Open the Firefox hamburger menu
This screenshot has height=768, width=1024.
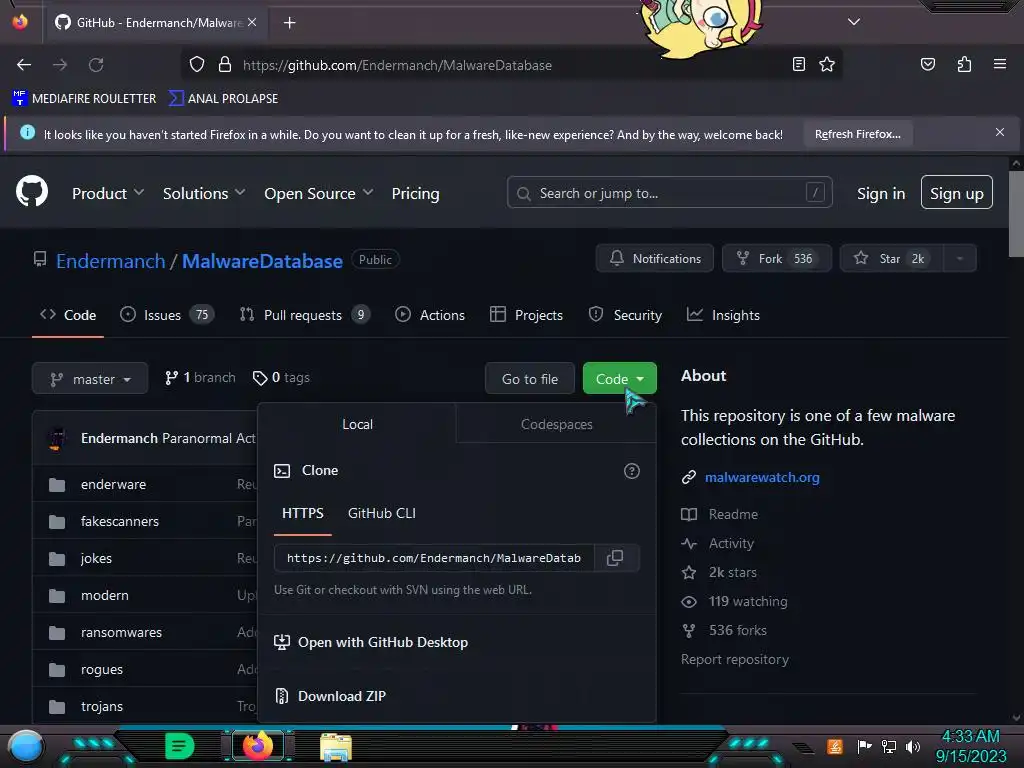coord(999,64)
